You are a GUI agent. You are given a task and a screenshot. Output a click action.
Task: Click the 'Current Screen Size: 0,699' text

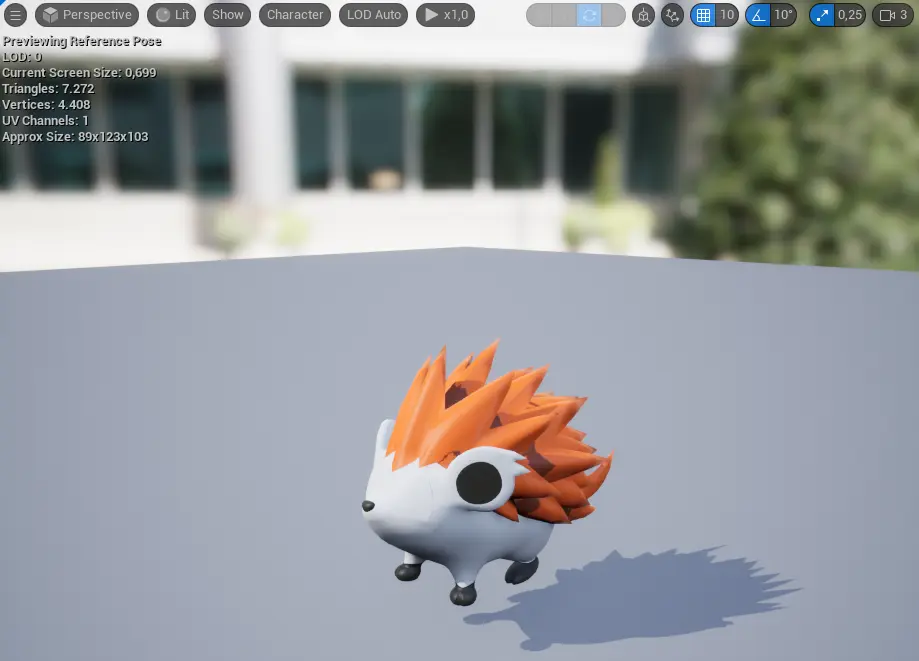[79, 73]
